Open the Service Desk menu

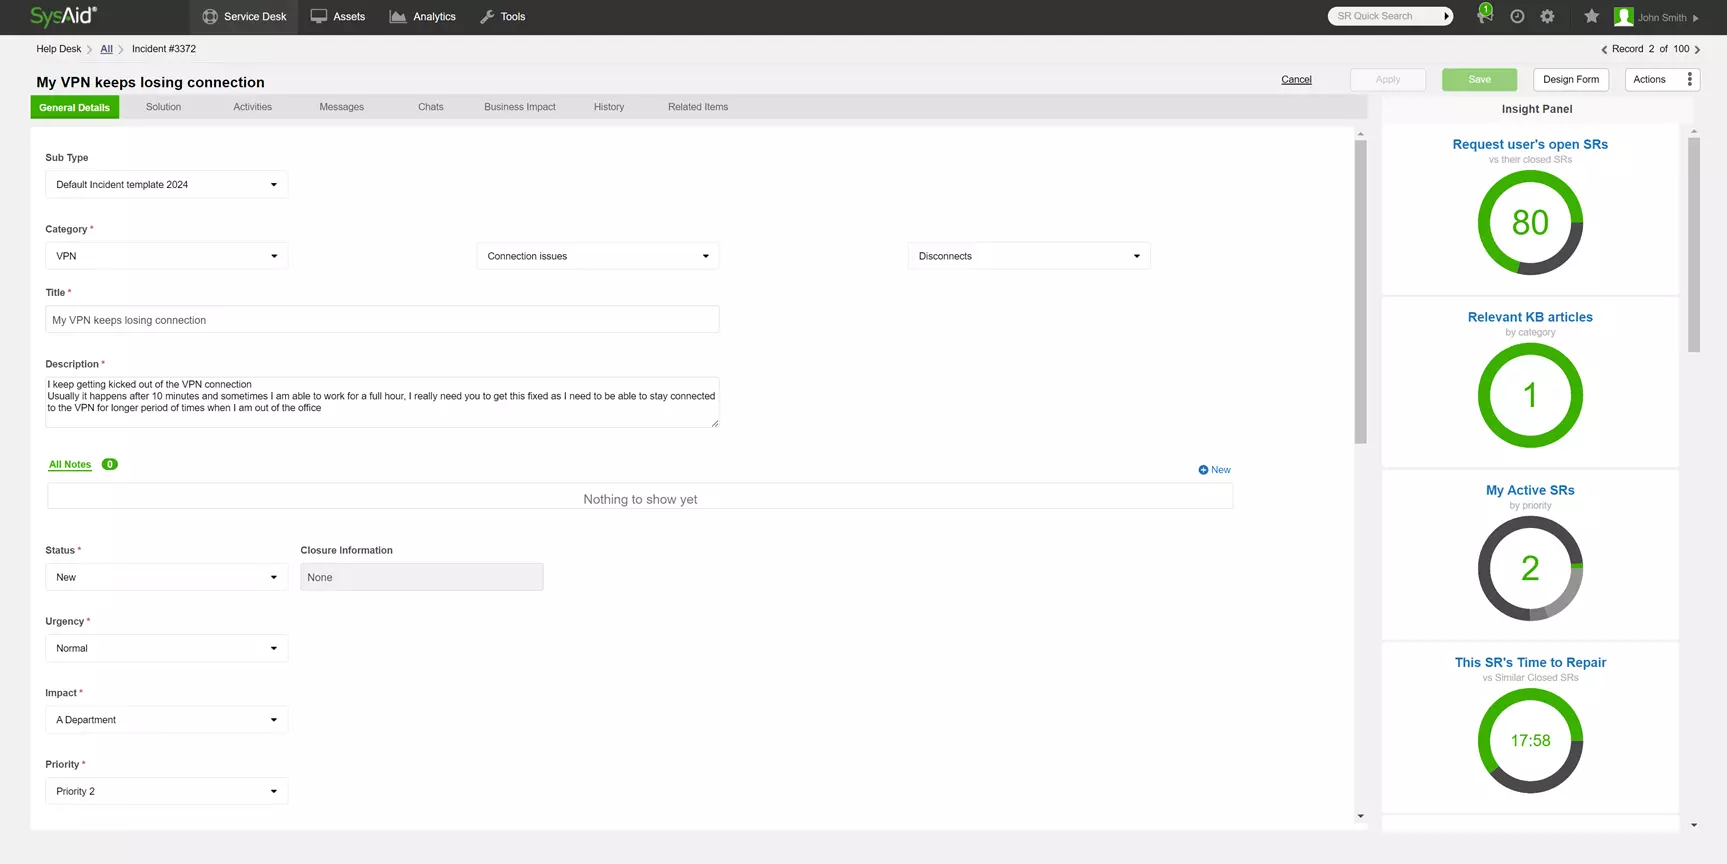(x=244, y=17)
